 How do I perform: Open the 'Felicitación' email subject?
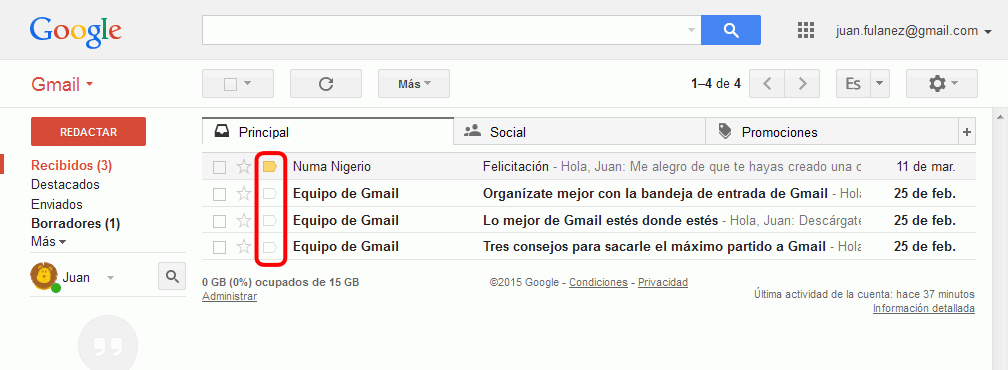(516, 167)
